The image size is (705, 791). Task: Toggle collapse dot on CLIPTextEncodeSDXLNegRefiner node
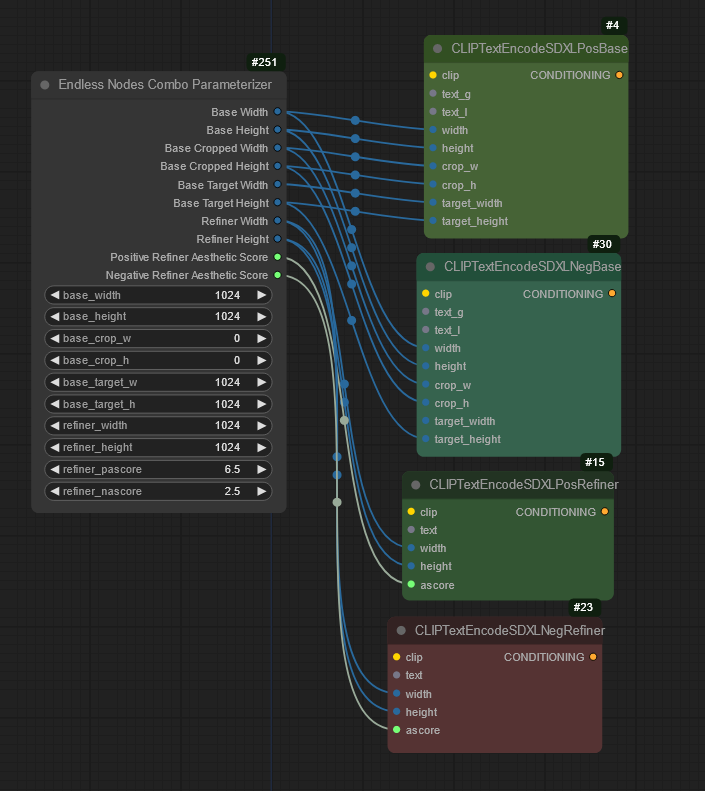pos(401,631)
